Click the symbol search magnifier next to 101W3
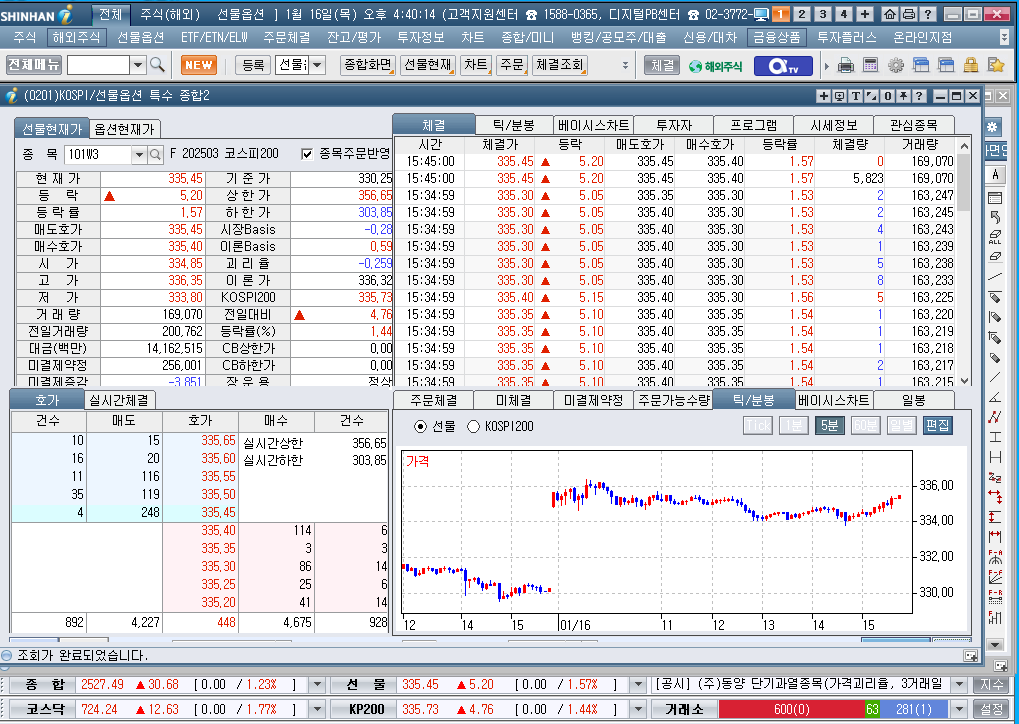Viewport: 1019px width, 724px height. point(155,155)
